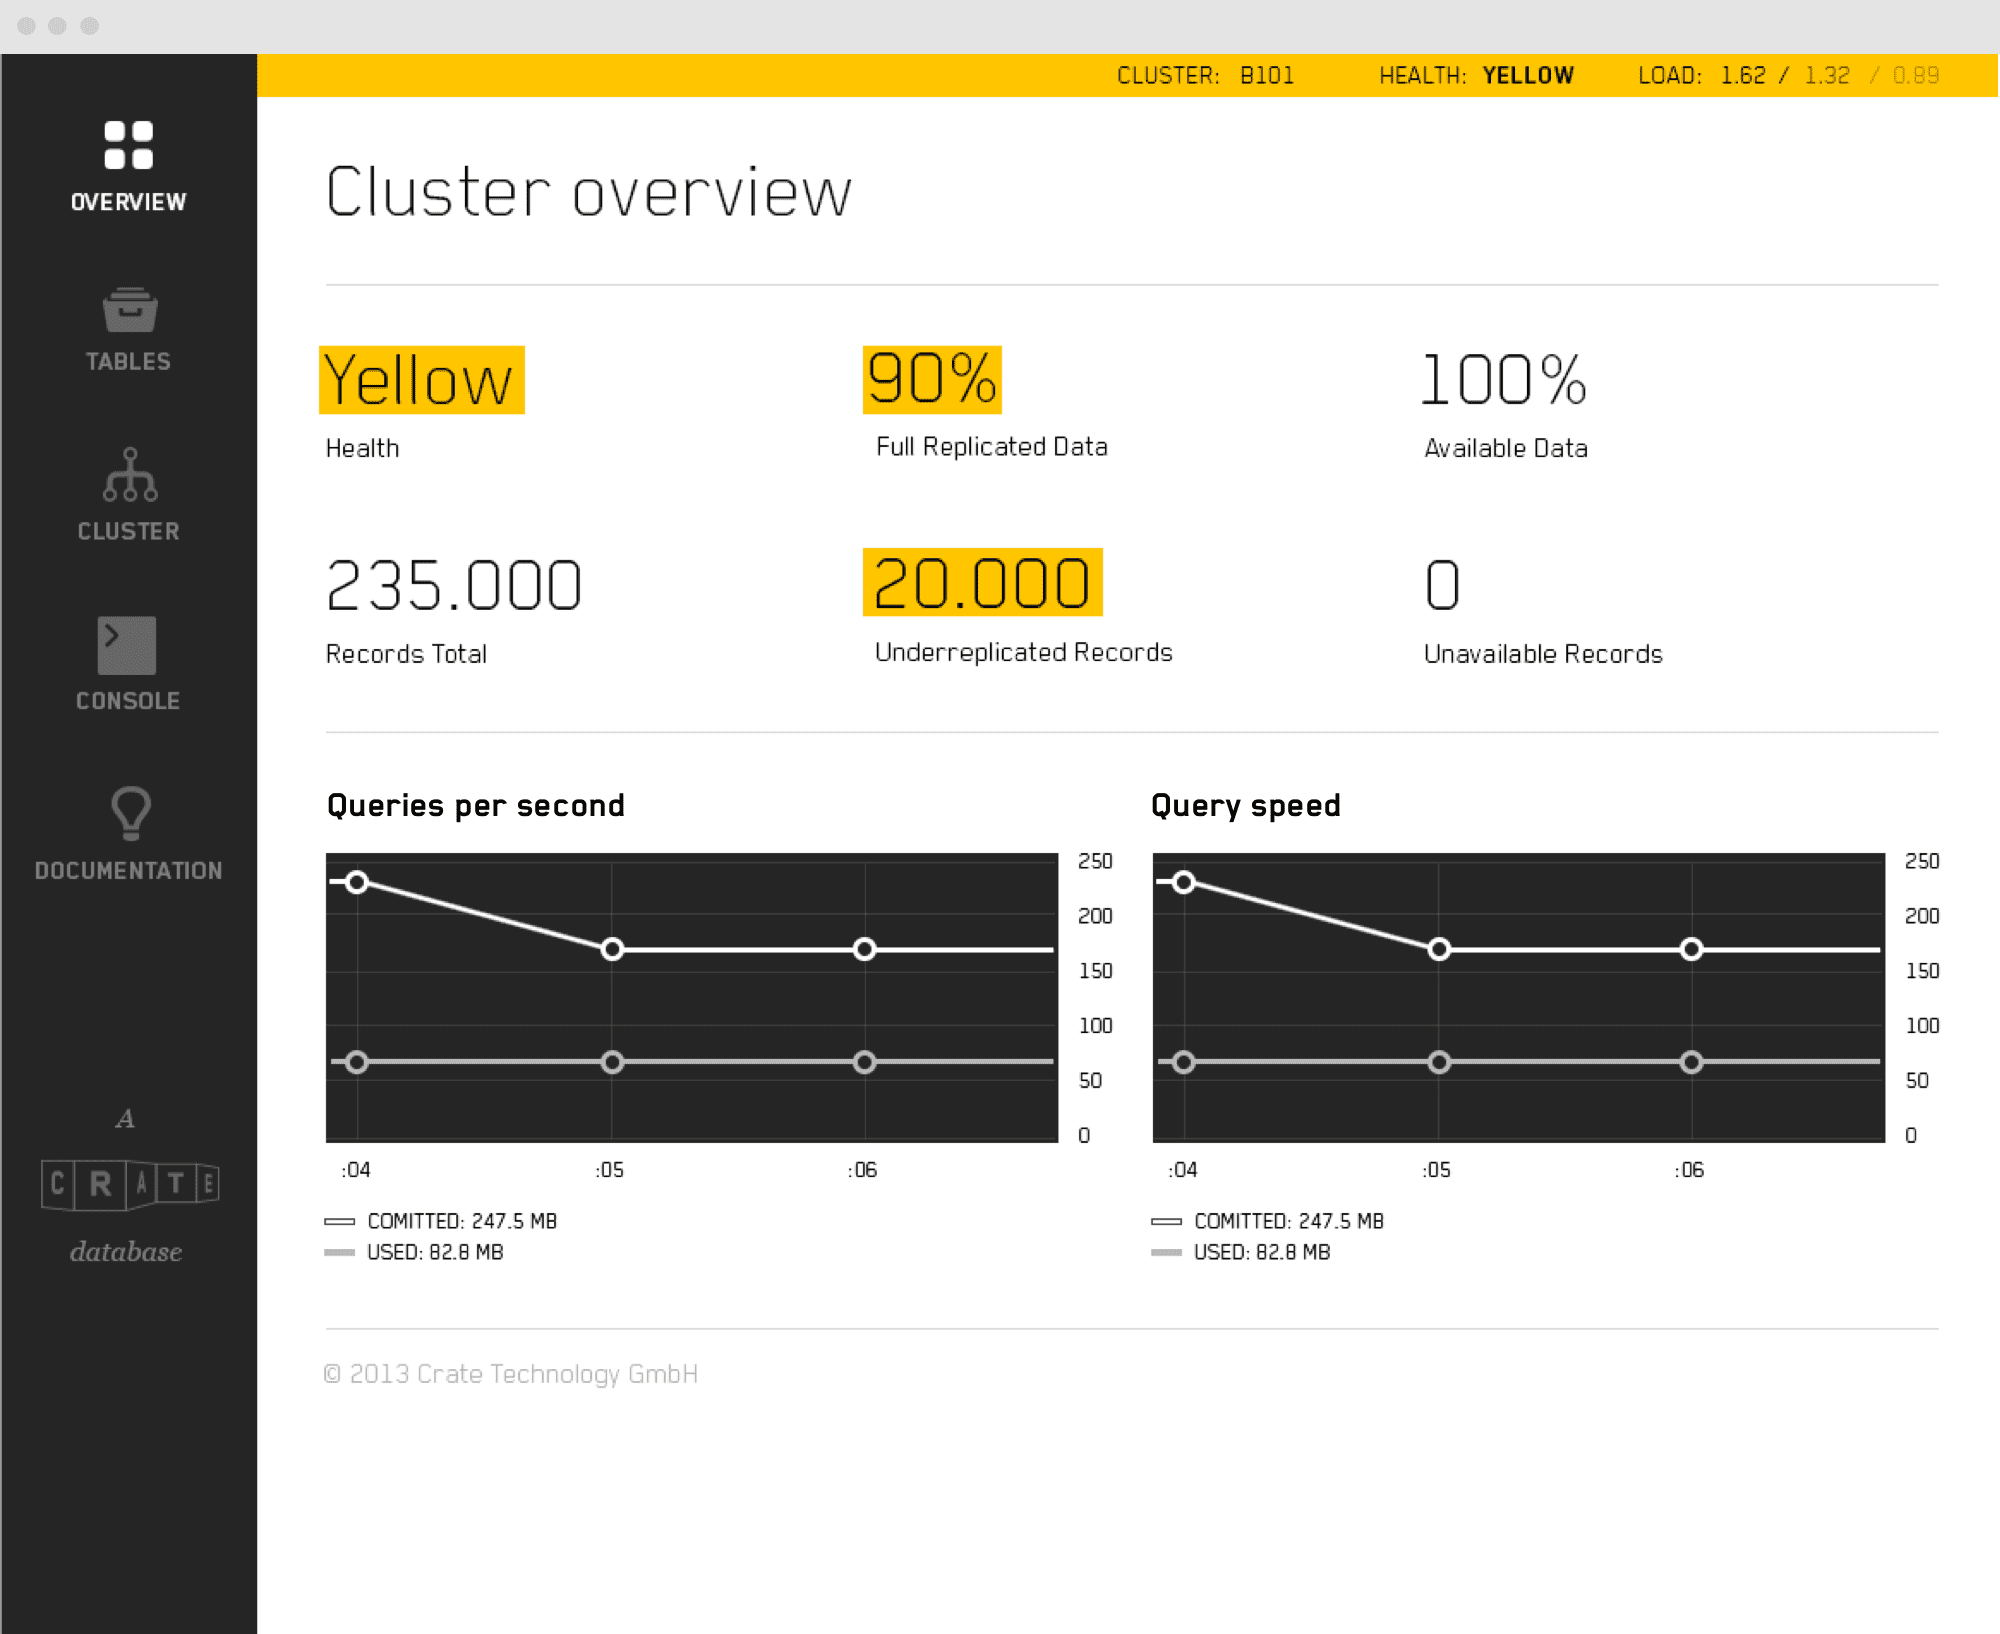This screenshot has height=1634, width=2000.
Task: Click the :04 upper data point in Query speed chart
Action: coord(1183,882)
